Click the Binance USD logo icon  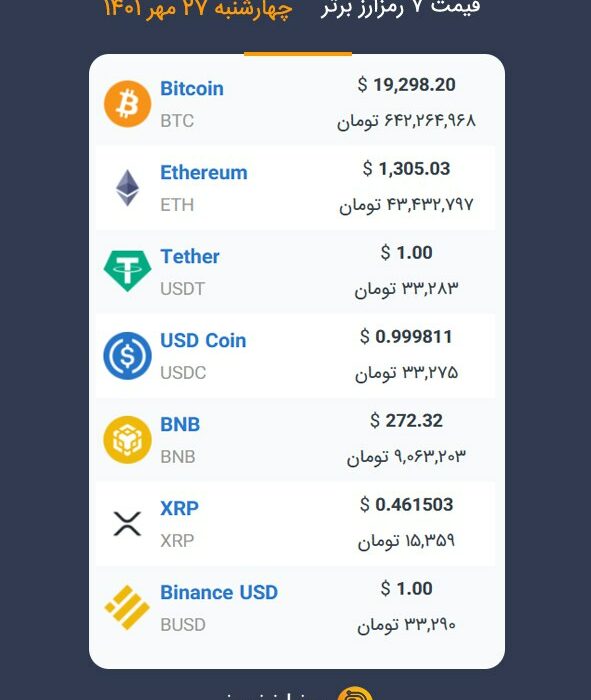127,608
